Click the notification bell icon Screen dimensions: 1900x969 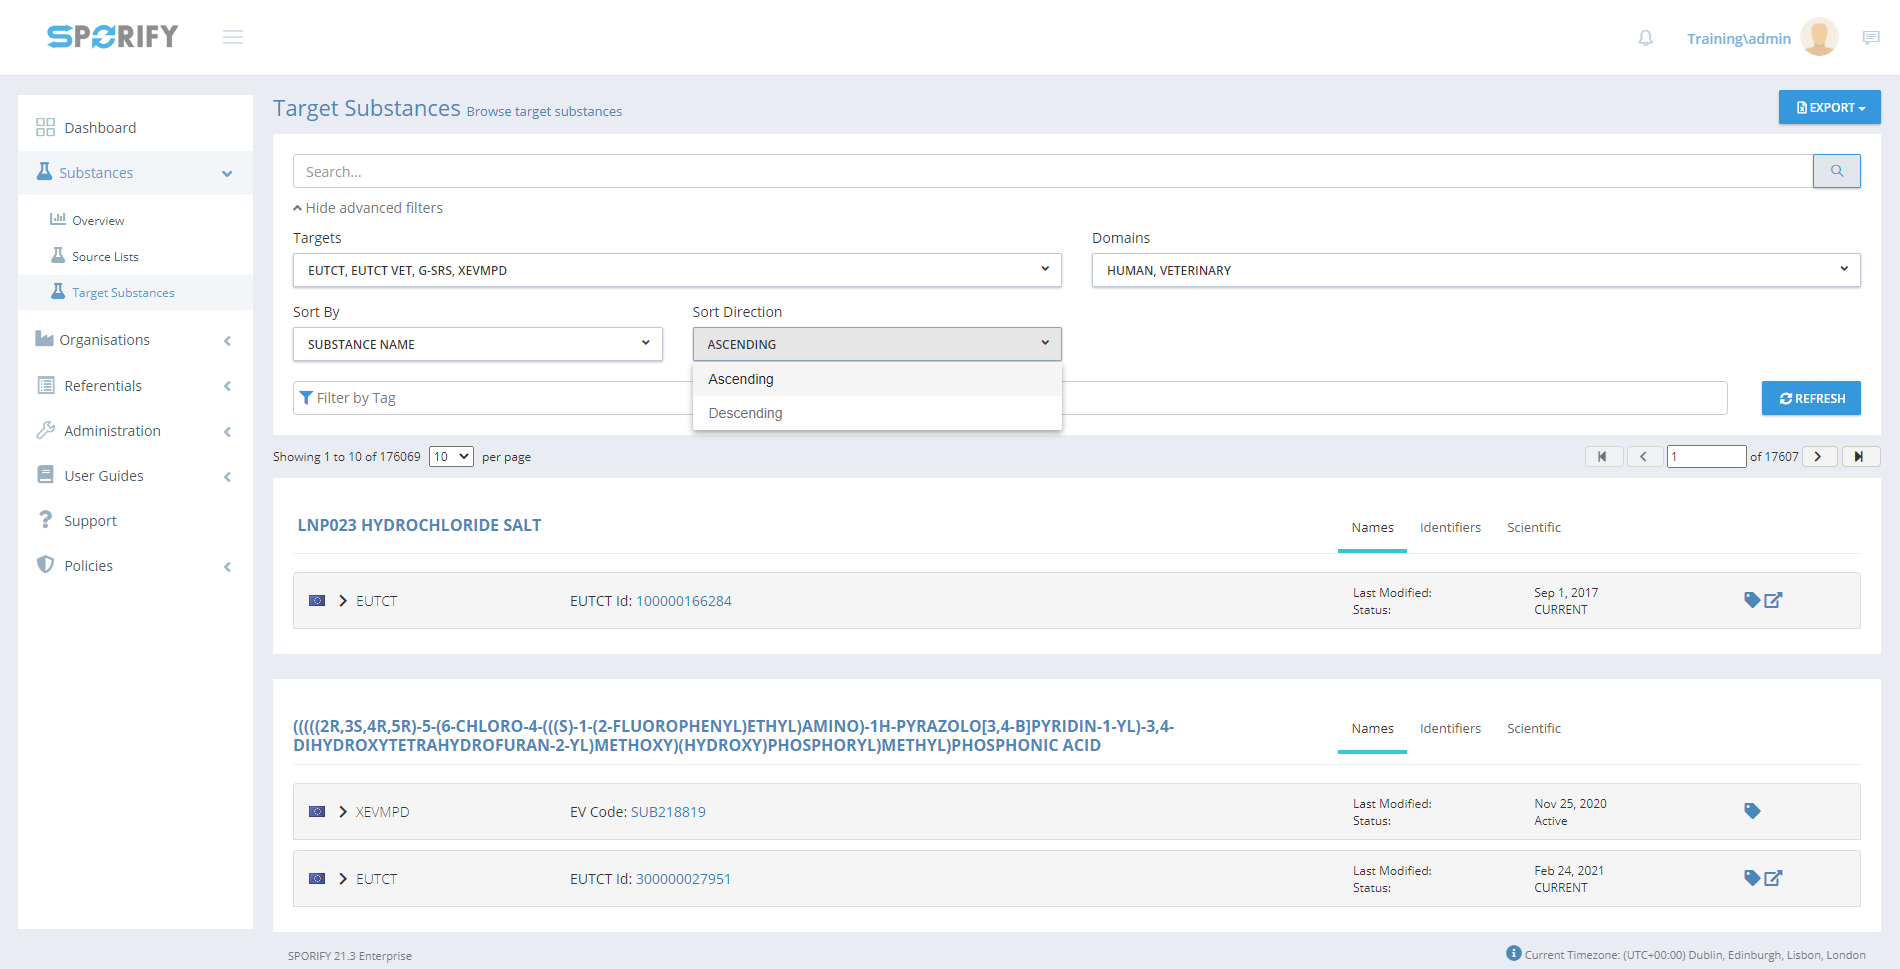tap(1645, 38)
